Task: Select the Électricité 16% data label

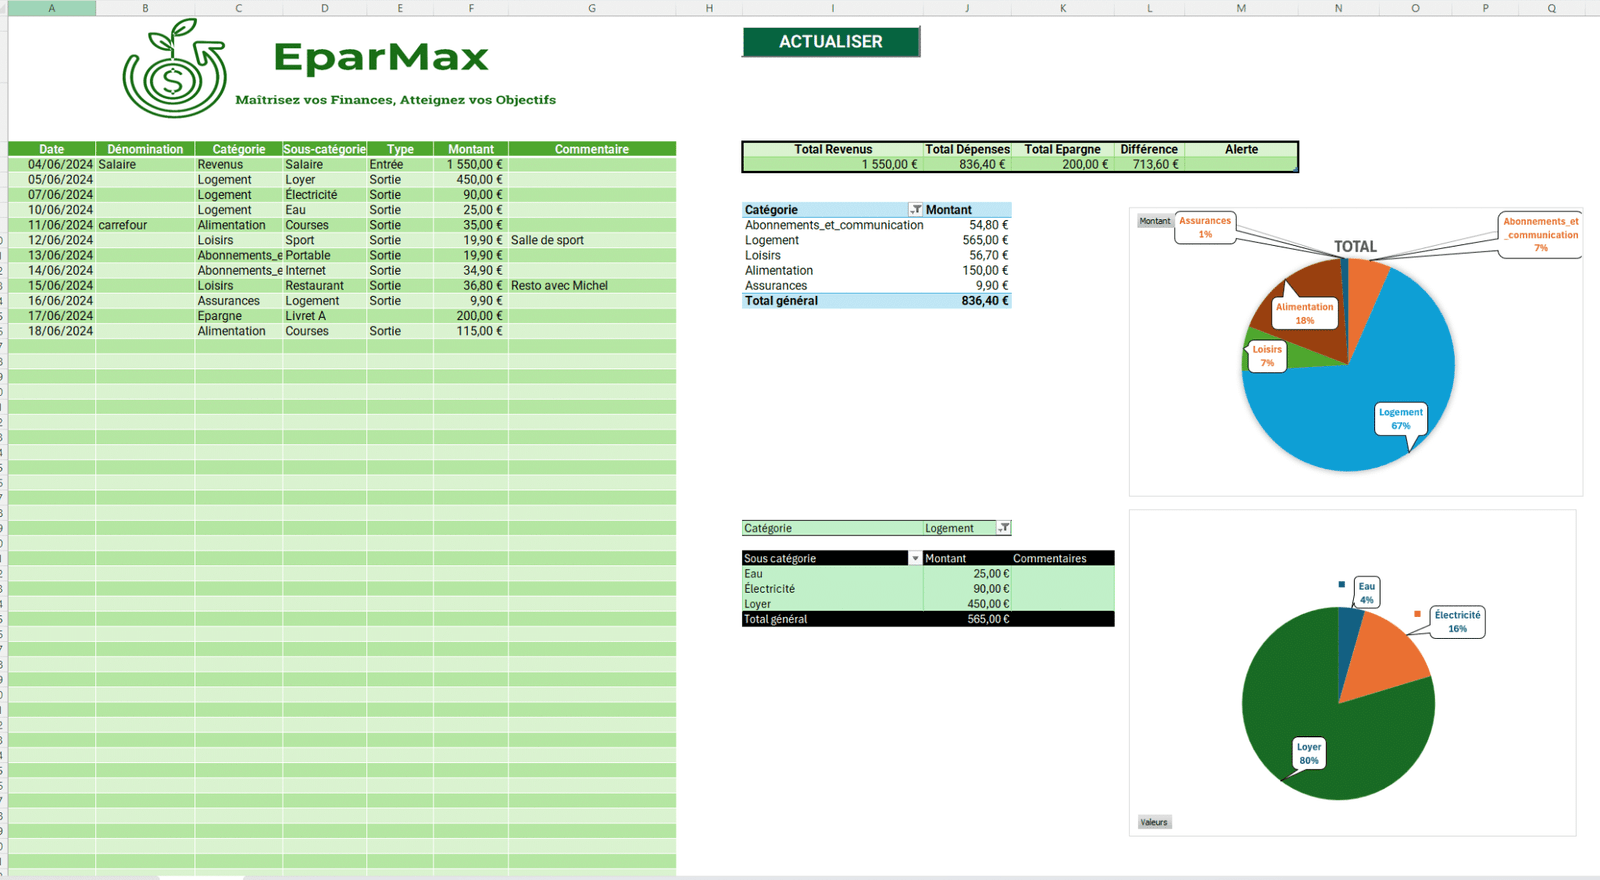Action: click(1457, 622)
